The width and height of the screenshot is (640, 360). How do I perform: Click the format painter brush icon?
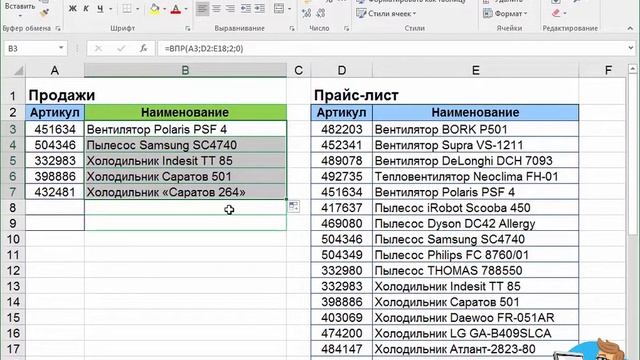pos(44,12)
